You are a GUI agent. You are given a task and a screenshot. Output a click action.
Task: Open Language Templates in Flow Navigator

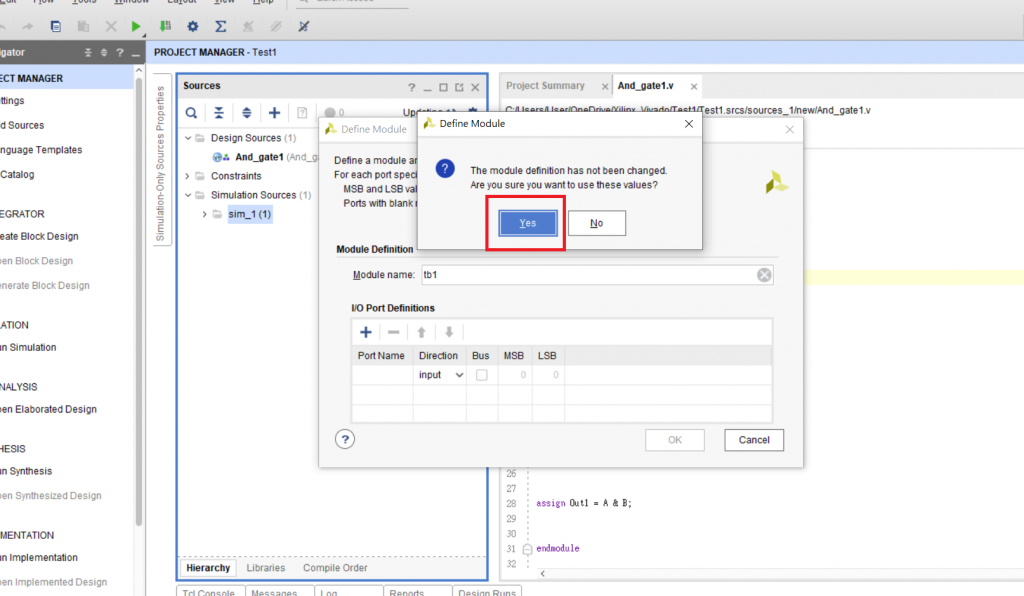tap(41, 150)
